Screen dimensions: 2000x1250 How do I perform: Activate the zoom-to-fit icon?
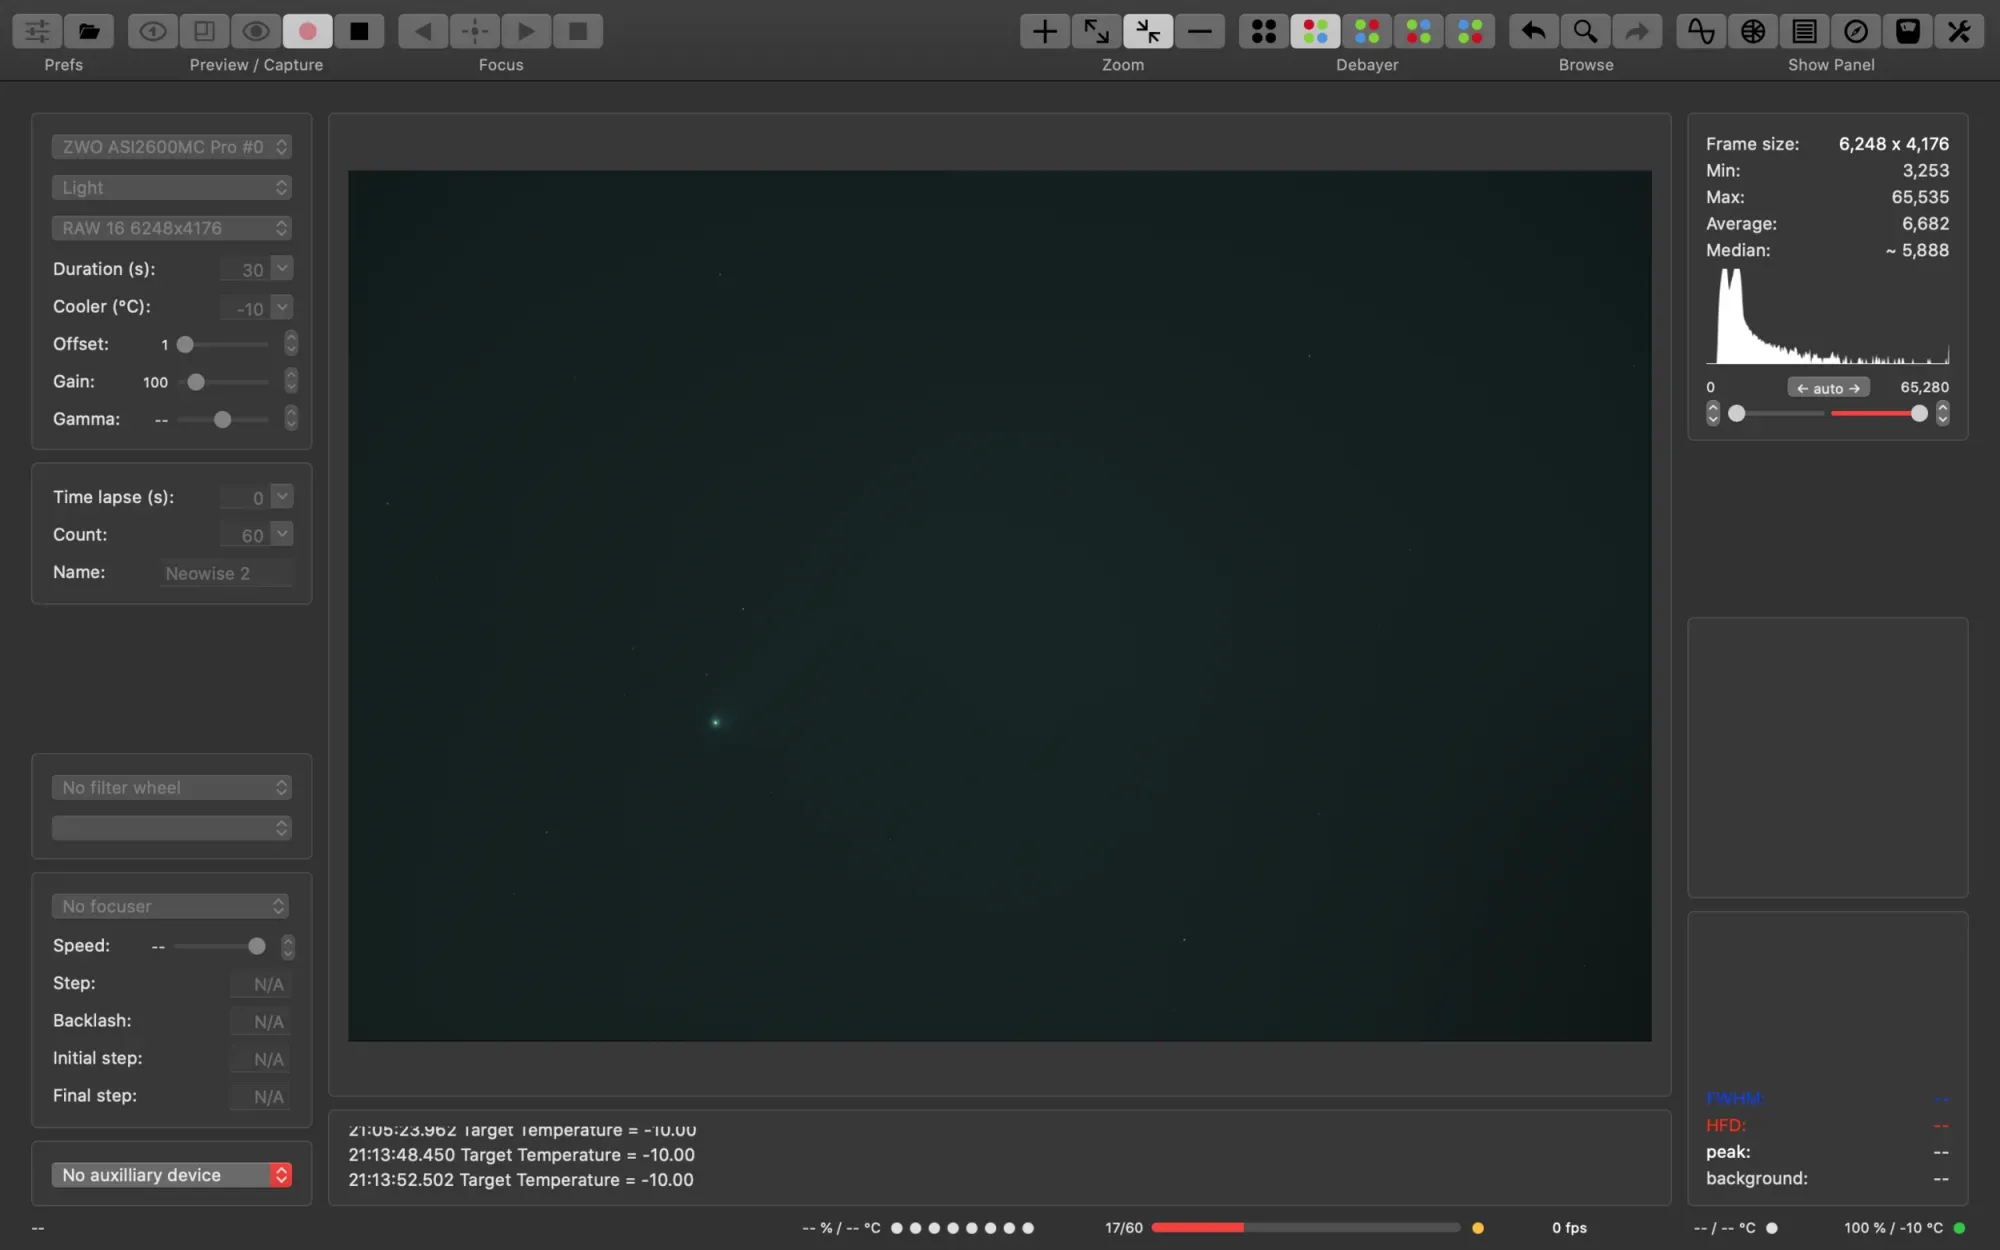pos(1147,31)
